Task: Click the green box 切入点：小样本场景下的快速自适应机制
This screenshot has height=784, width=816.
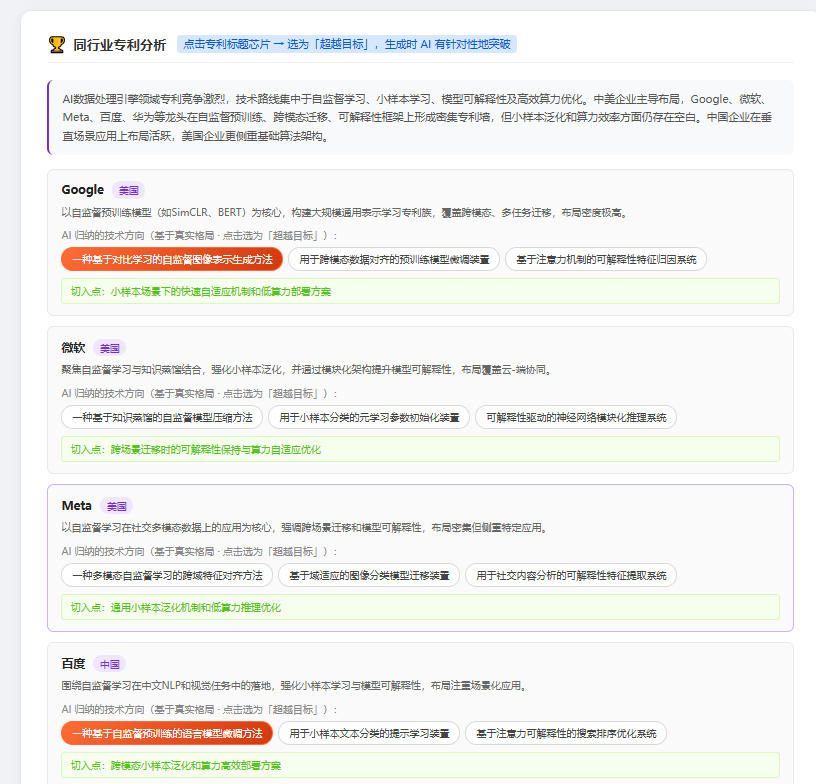Action: [420, 291]
